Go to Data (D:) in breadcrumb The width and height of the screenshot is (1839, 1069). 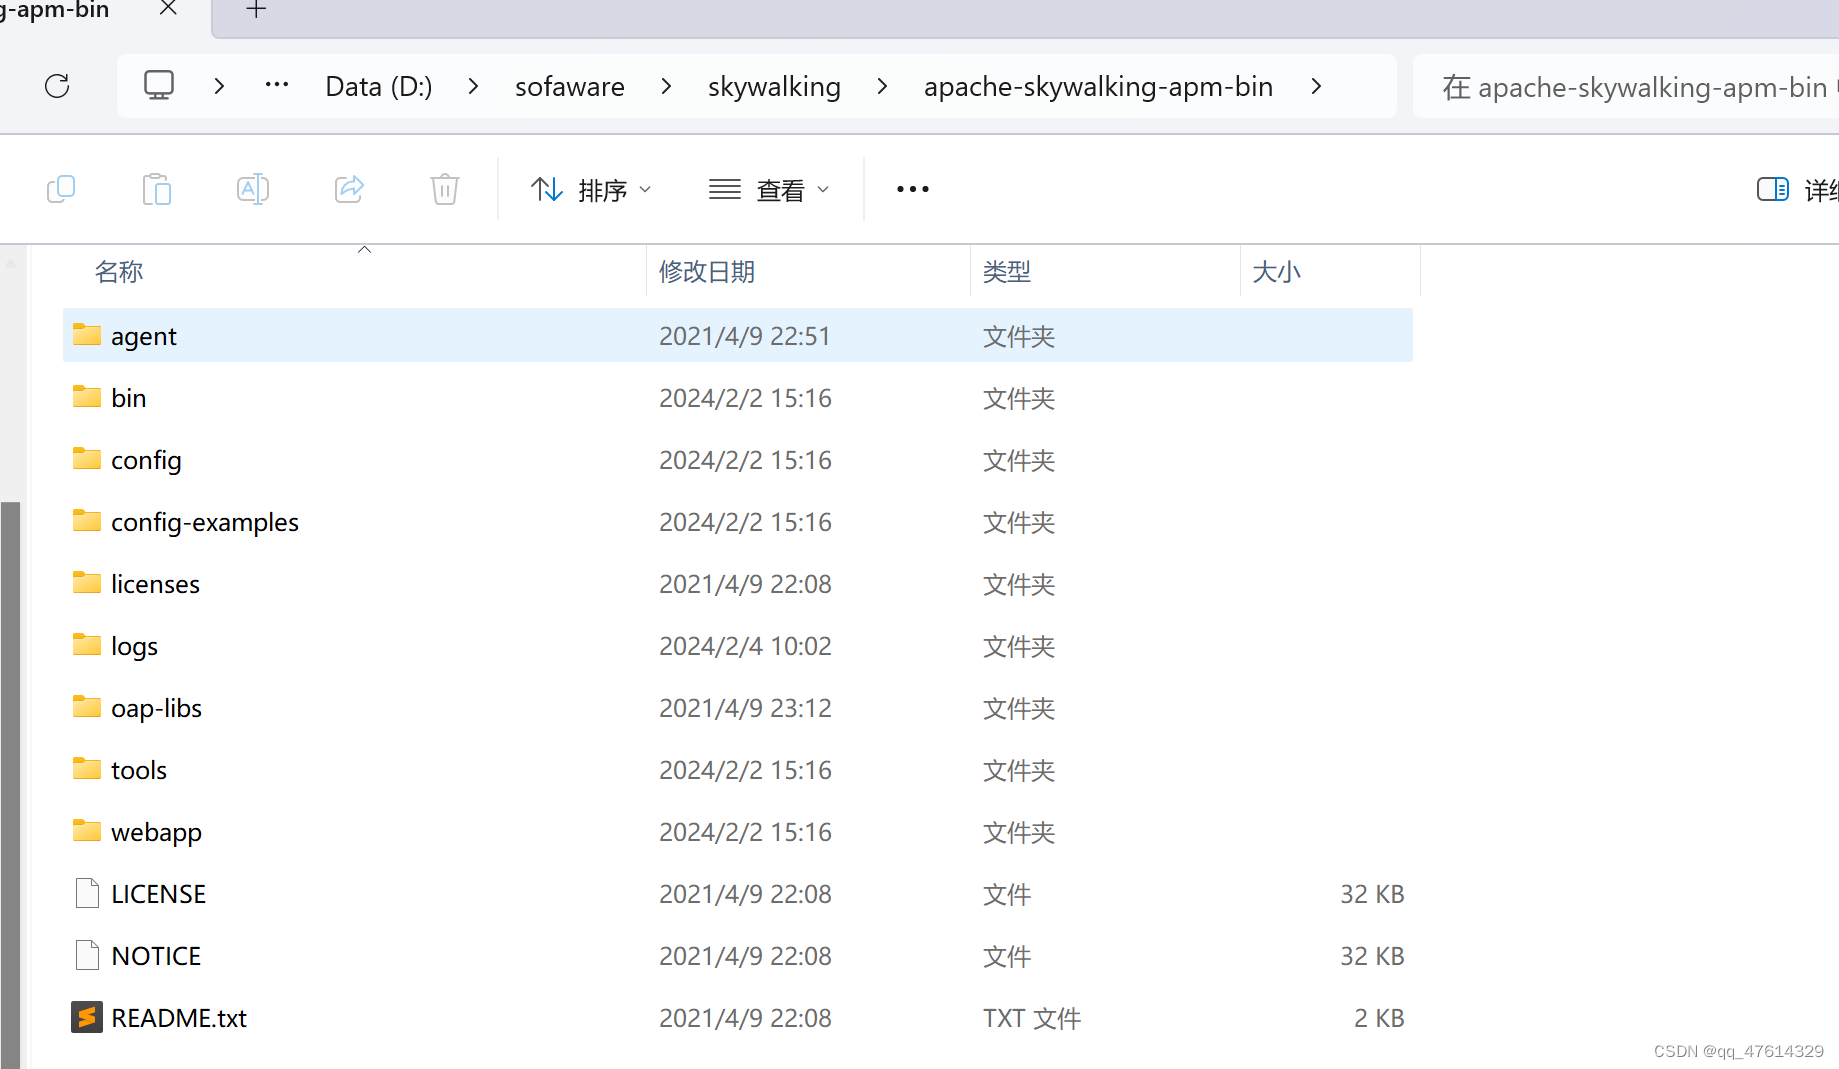379,86
